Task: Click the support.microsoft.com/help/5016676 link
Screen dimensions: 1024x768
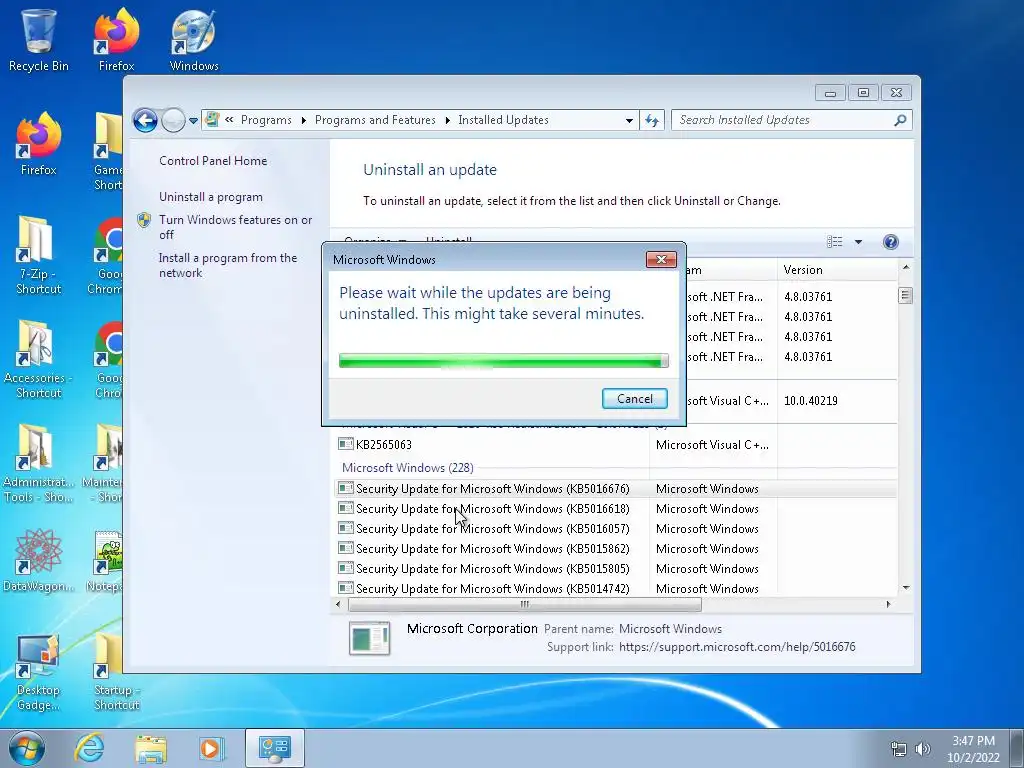Action: click(737, 647)
